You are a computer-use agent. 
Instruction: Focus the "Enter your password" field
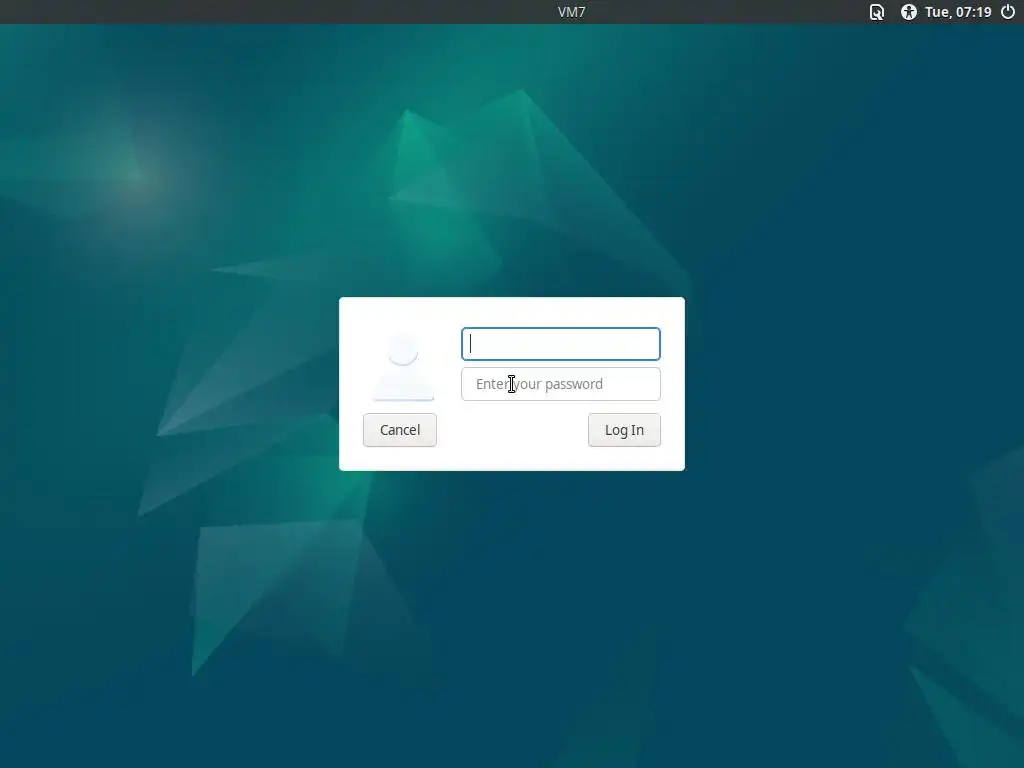(560, 384)
